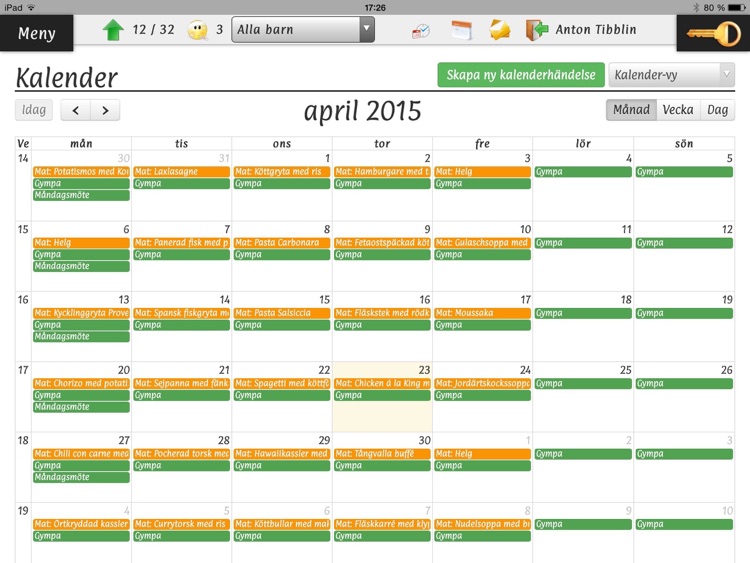Open Mat: Ortkryddad kassler event
The image size is (750, 563).
(x=81, y=524)
